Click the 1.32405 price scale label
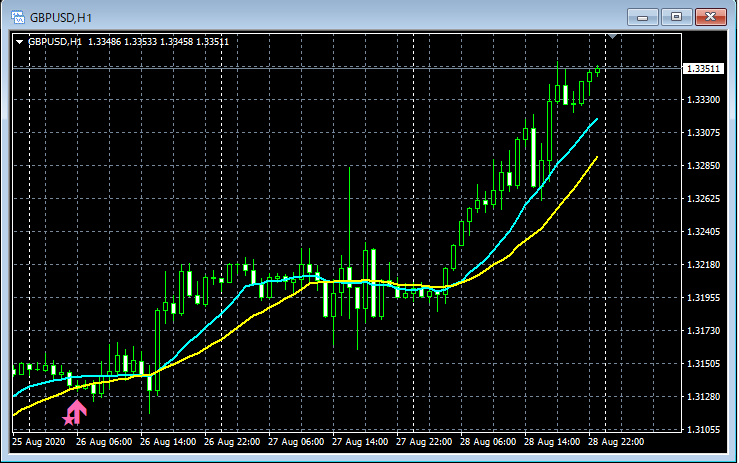The height and width of the screenshot is (463, 739). coord(704,232)
